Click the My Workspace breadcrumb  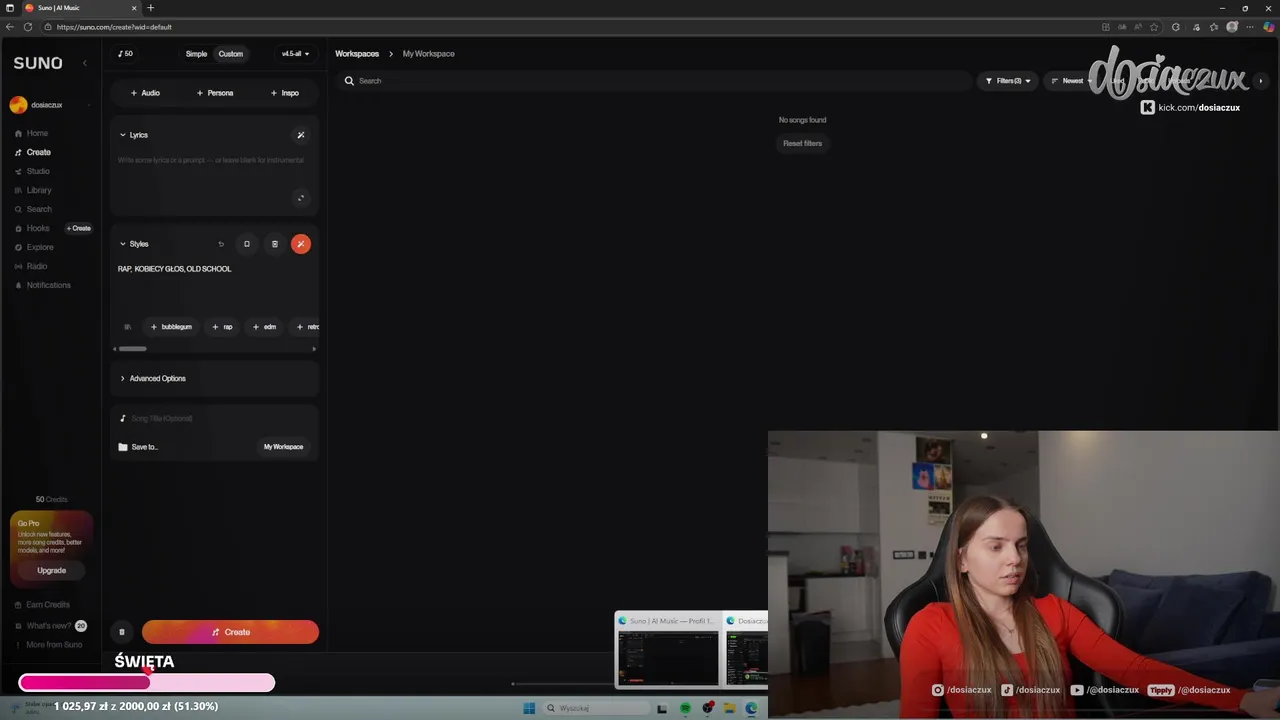coord(428,54)
